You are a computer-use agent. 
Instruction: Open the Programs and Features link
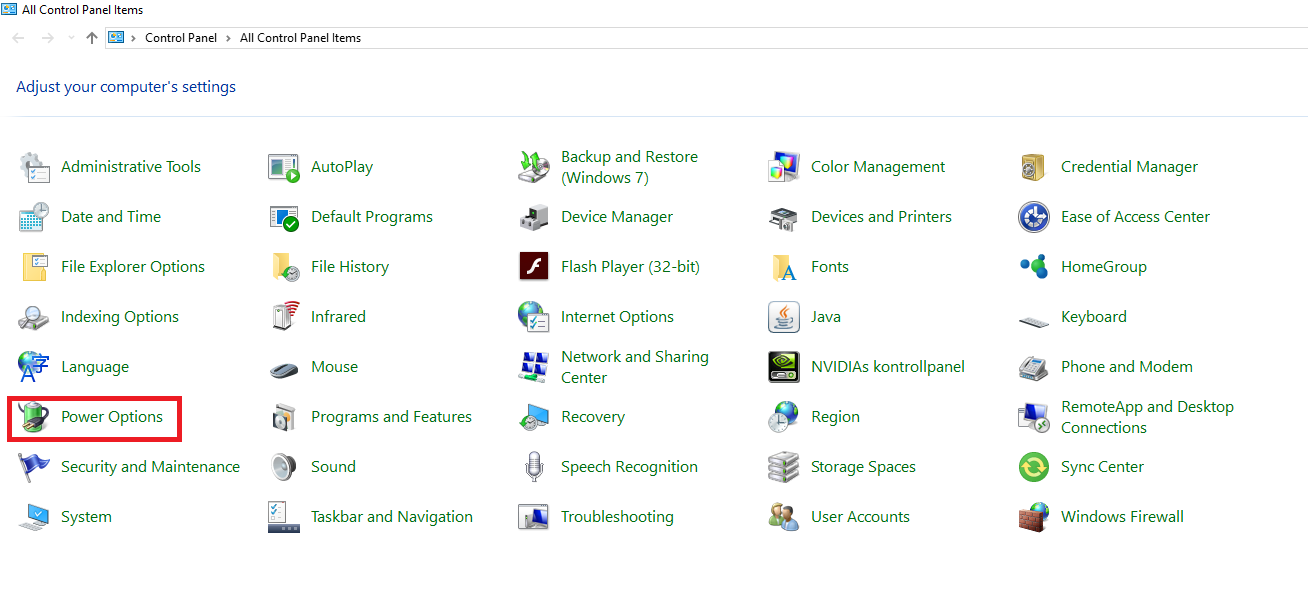coord(391,417)
